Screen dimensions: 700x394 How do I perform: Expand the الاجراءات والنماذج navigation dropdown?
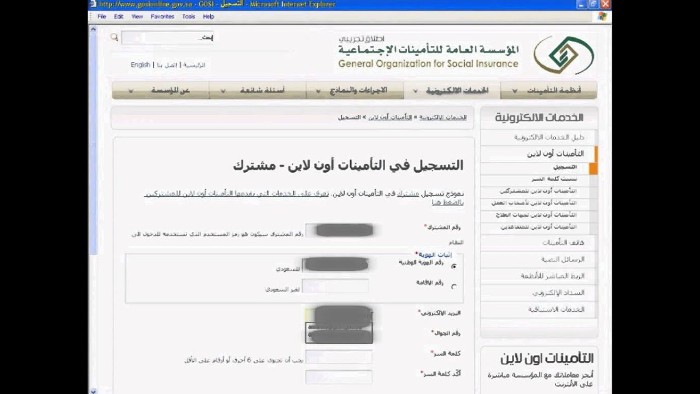click(x=355, y=91)
